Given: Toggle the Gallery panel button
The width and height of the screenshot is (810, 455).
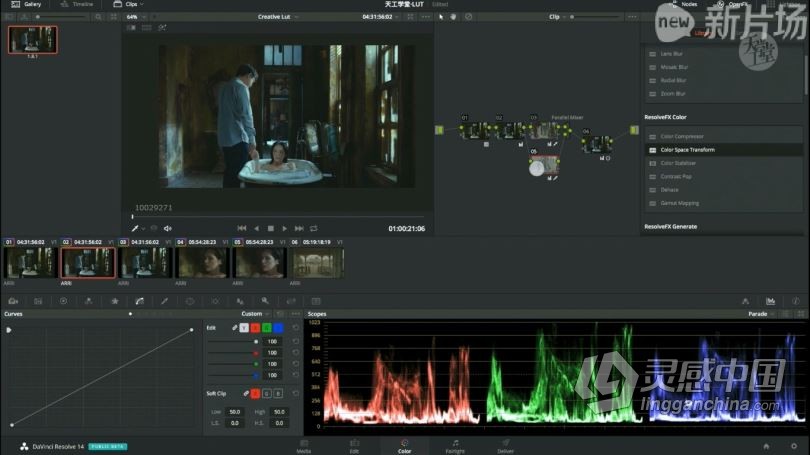Looking at the screenshot, I should 26,4.
